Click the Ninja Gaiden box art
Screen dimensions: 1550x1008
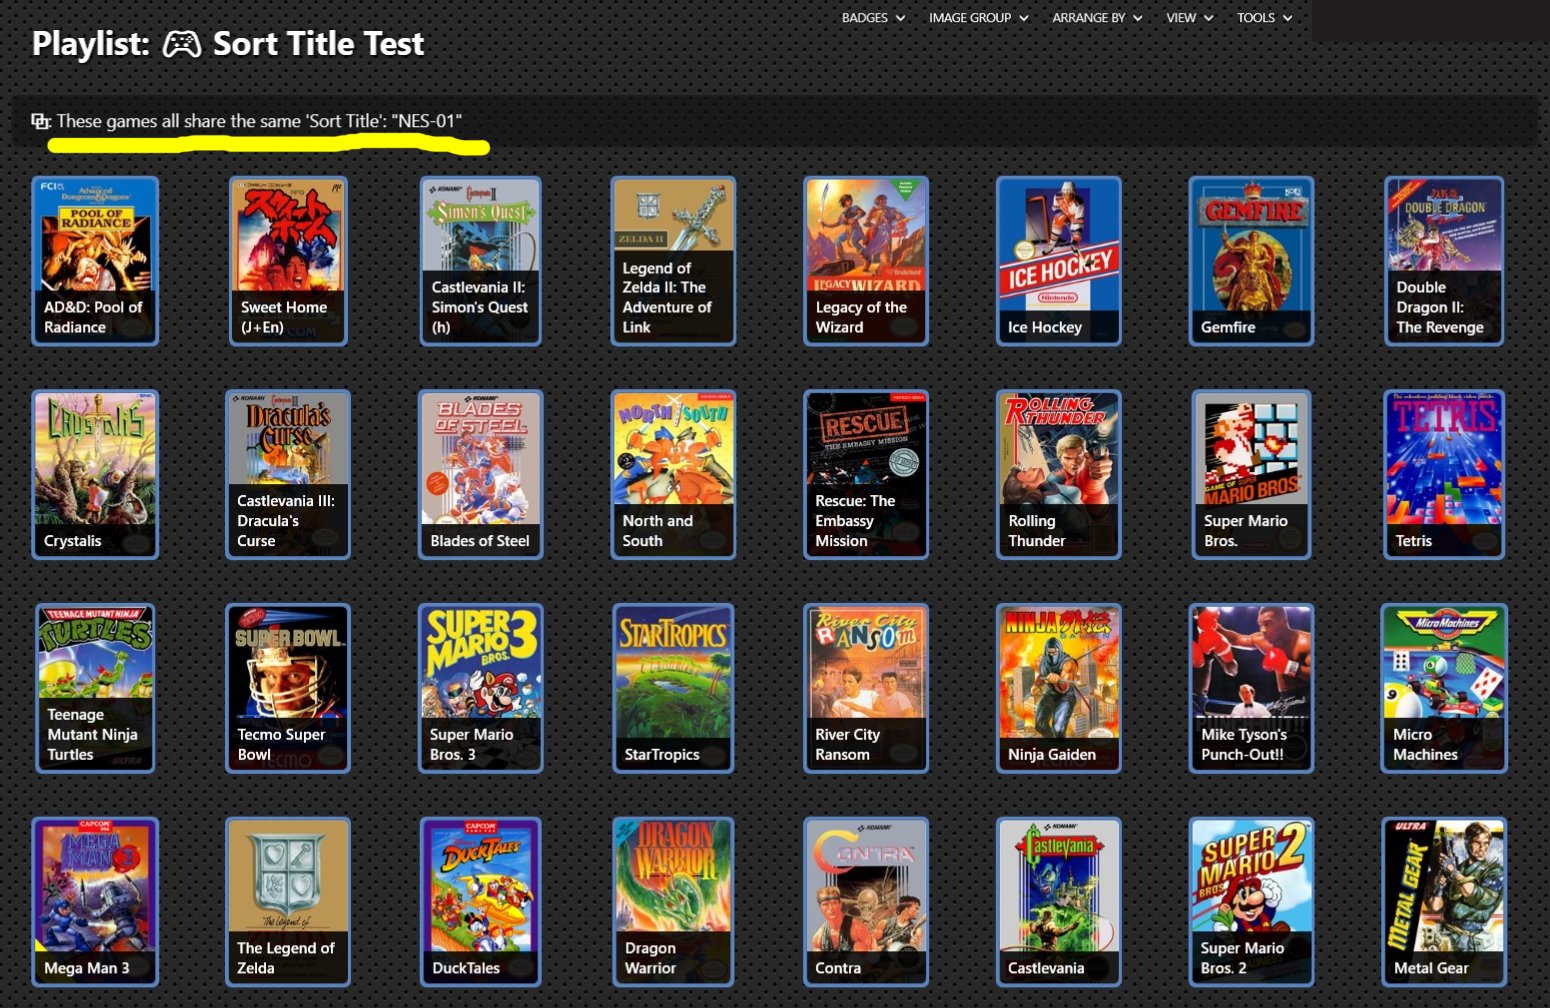pyautogui.click(x=1058, y=687)
